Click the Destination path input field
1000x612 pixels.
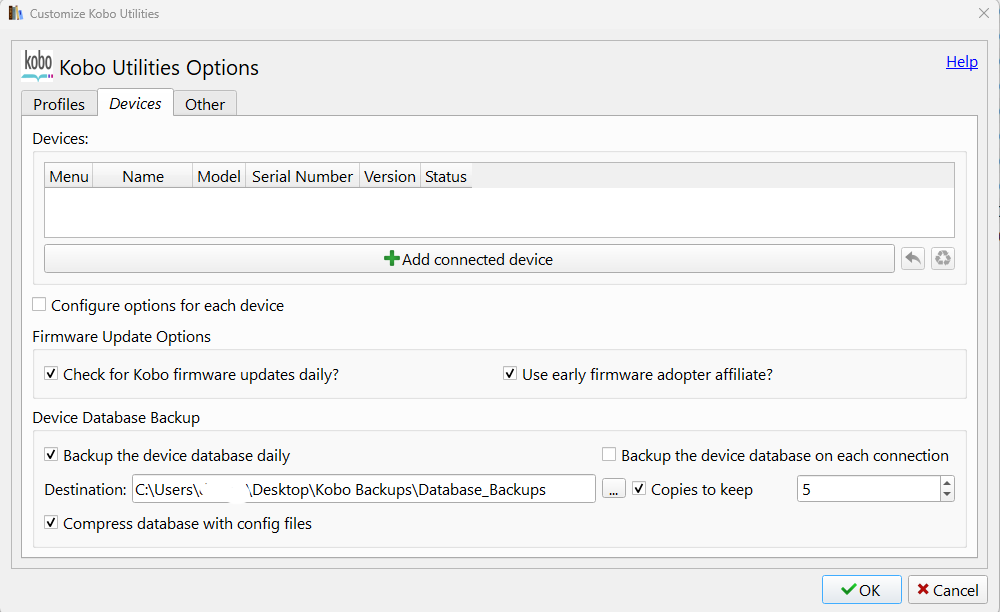(363, 489)
